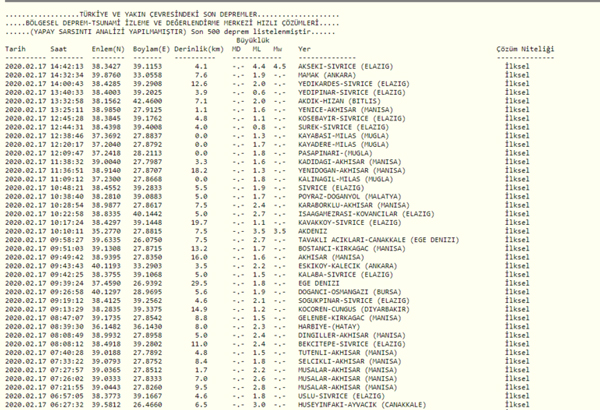Click KOSEBAYIR-SIVRICE (ELAZIG) row location
The image size is (600, 410).
[352, 119]
